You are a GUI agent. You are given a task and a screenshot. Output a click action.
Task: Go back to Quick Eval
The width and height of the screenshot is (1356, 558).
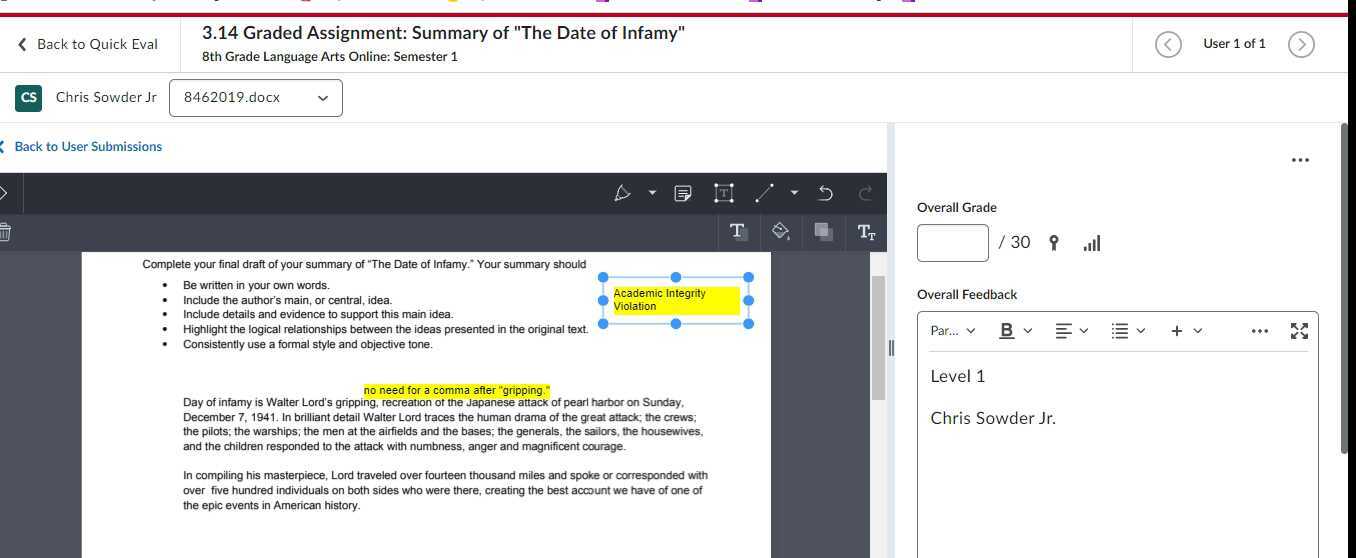point(88,44)
